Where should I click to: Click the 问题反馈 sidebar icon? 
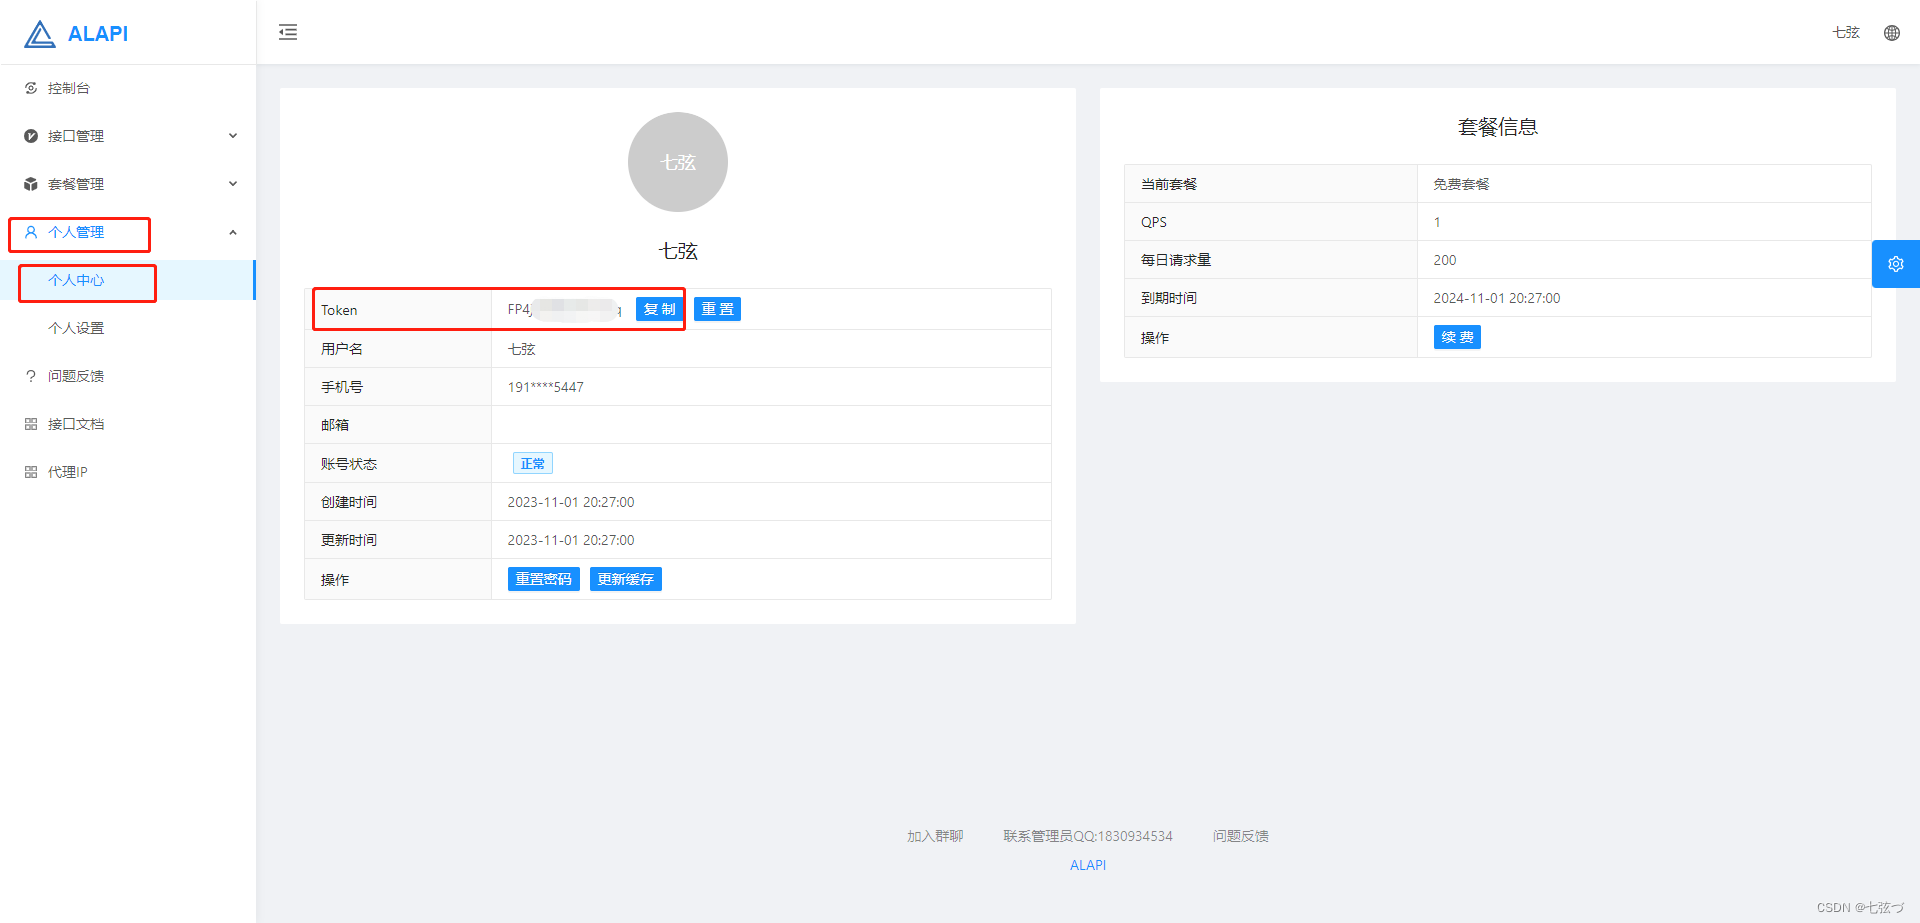click(30, 375)
